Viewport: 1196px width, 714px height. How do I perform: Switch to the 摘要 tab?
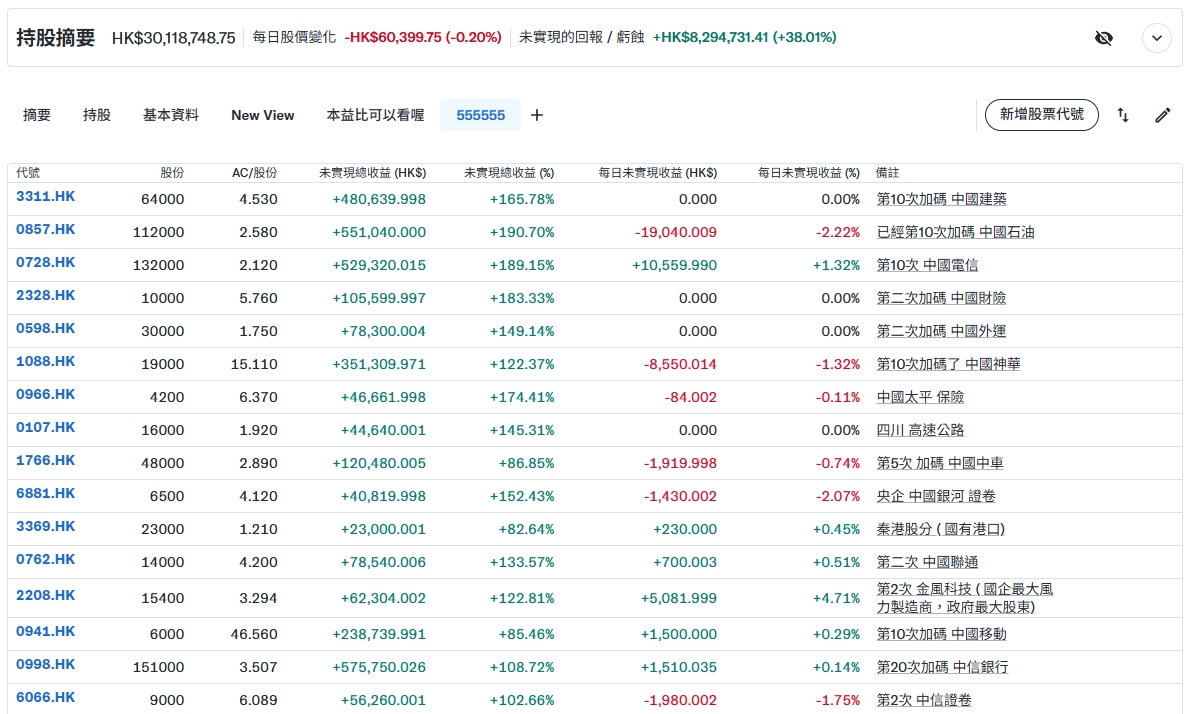point(37,115)
